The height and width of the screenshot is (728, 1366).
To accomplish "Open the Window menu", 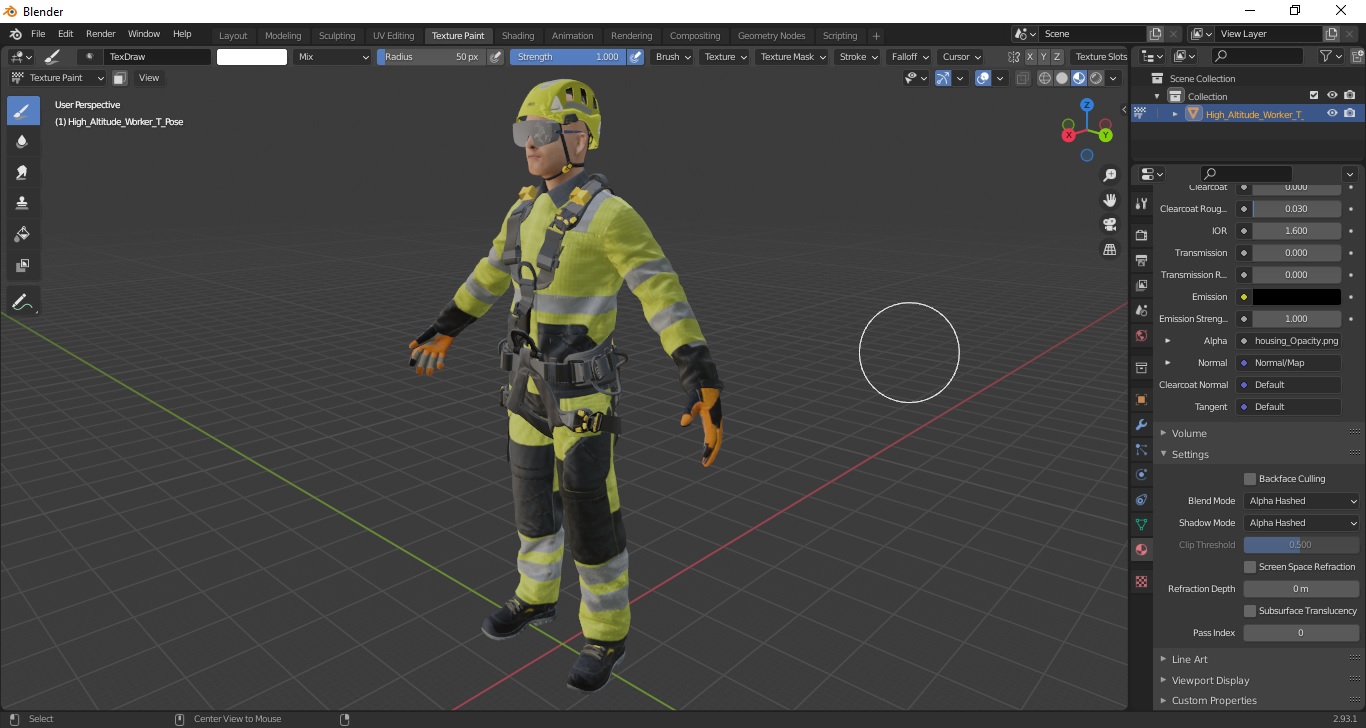I will pos(144,34).
